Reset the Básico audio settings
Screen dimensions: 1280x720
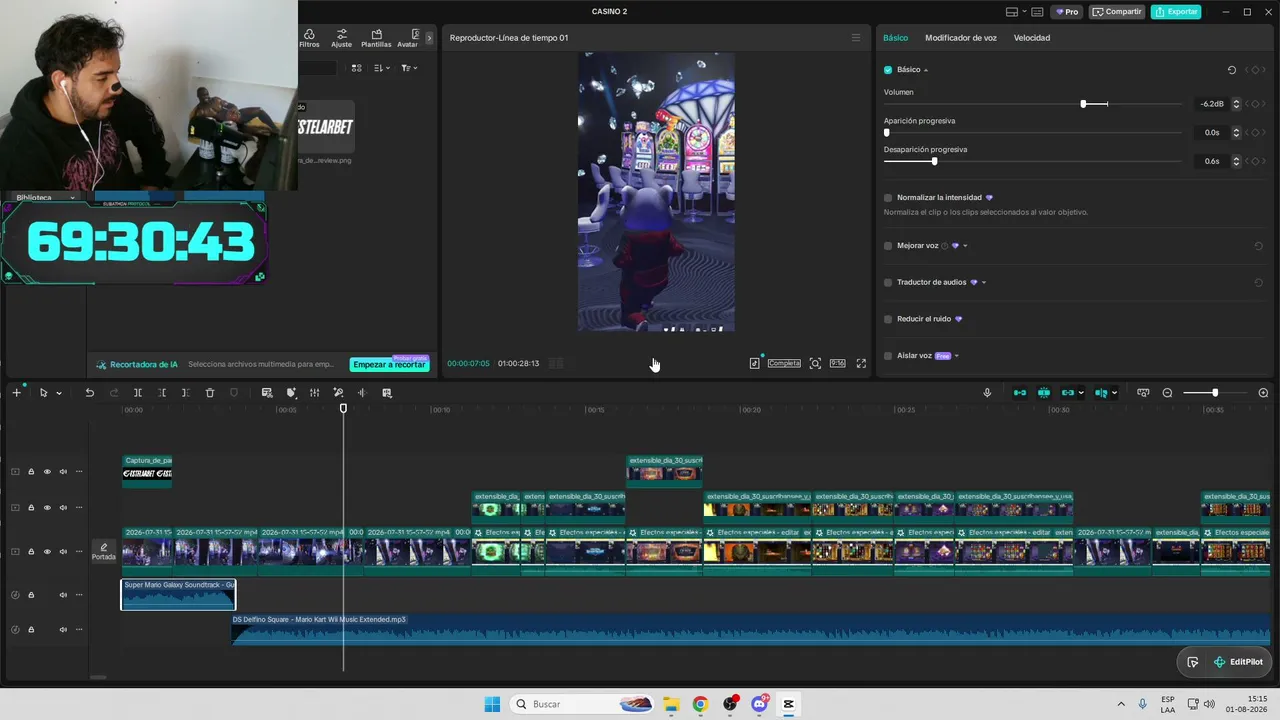tap(1232, 70)
